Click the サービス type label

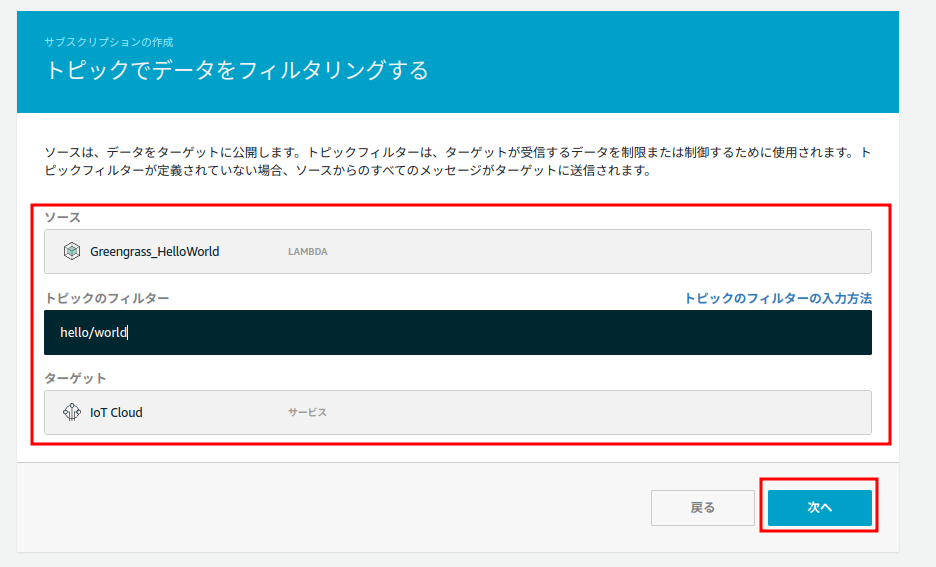(307, 412)
